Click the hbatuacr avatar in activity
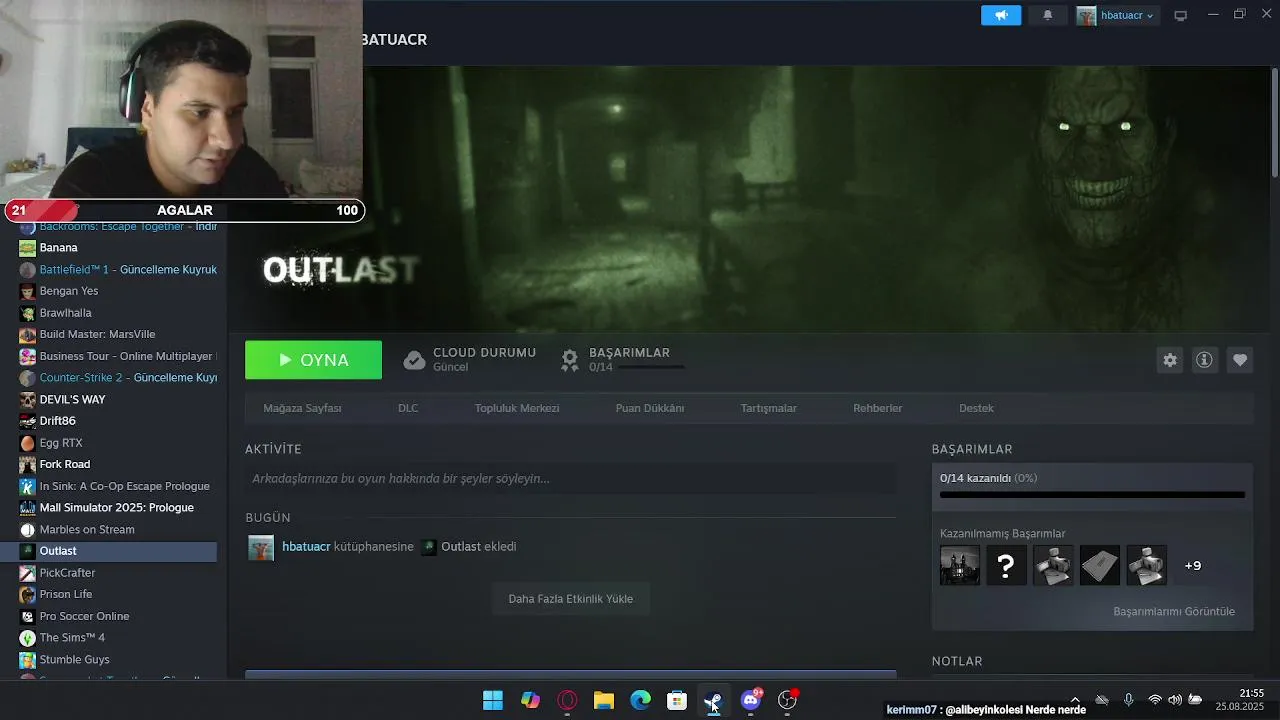 [x=261, y=547]
